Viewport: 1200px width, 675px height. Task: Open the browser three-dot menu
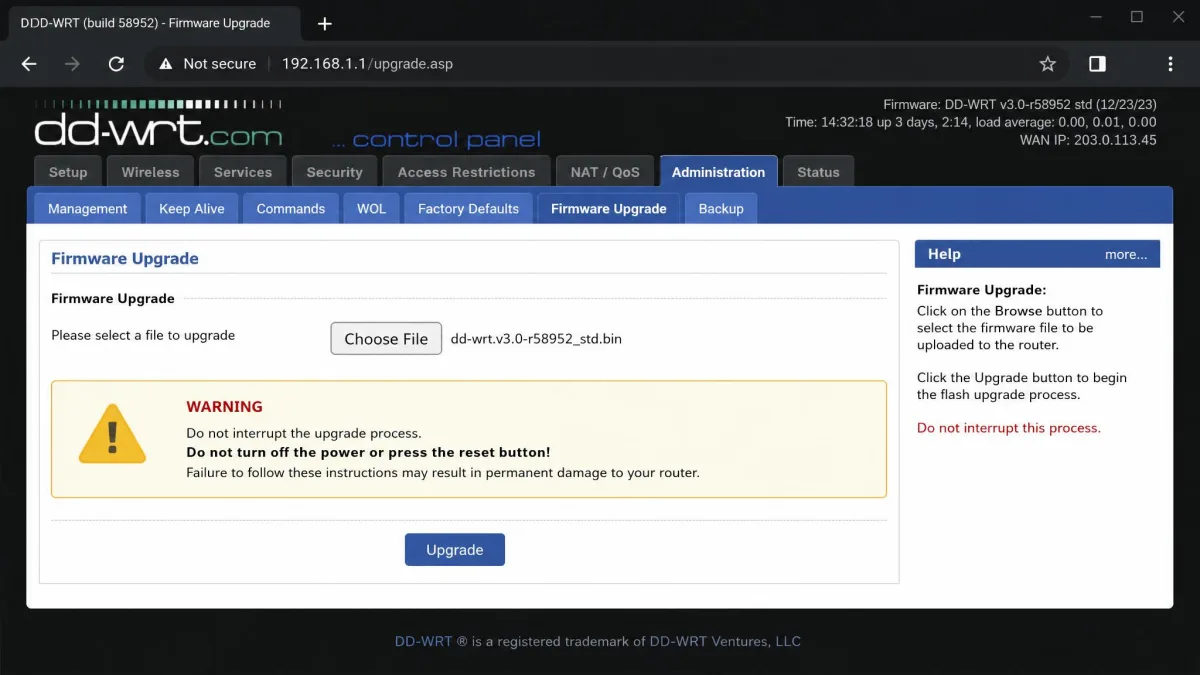1170,64
